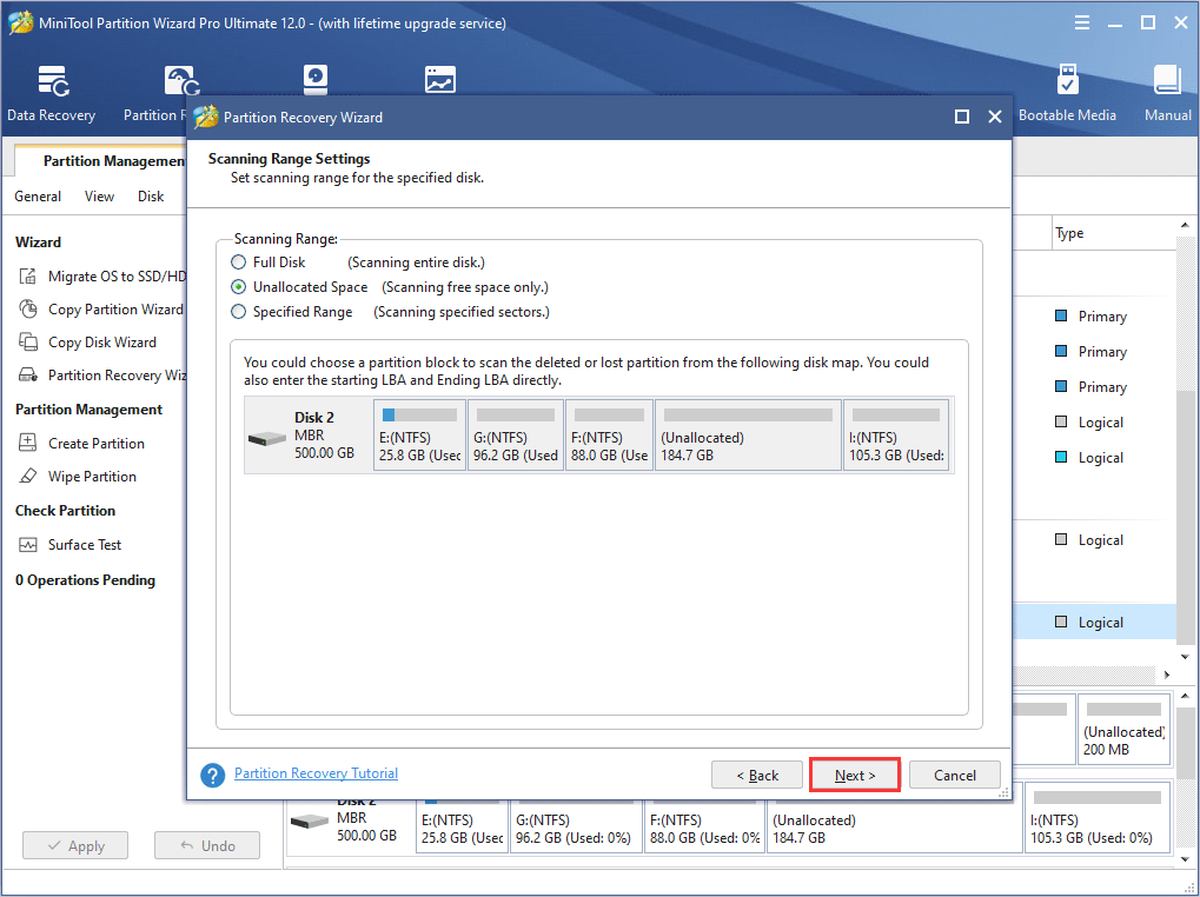Click the Migrate OS to SSD/HD icon

(x=28, y=276)
